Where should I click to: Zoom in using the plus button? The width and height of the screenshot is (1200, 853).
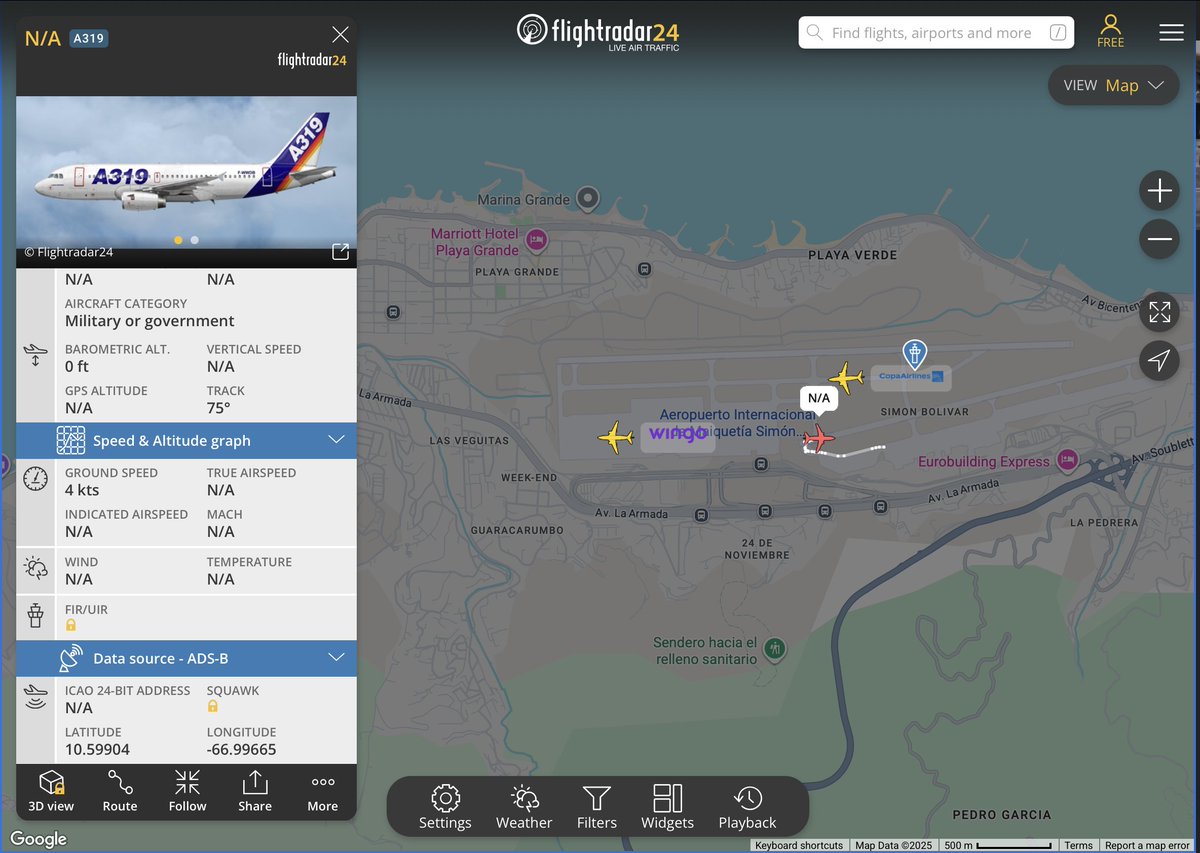pos(1159,190)
